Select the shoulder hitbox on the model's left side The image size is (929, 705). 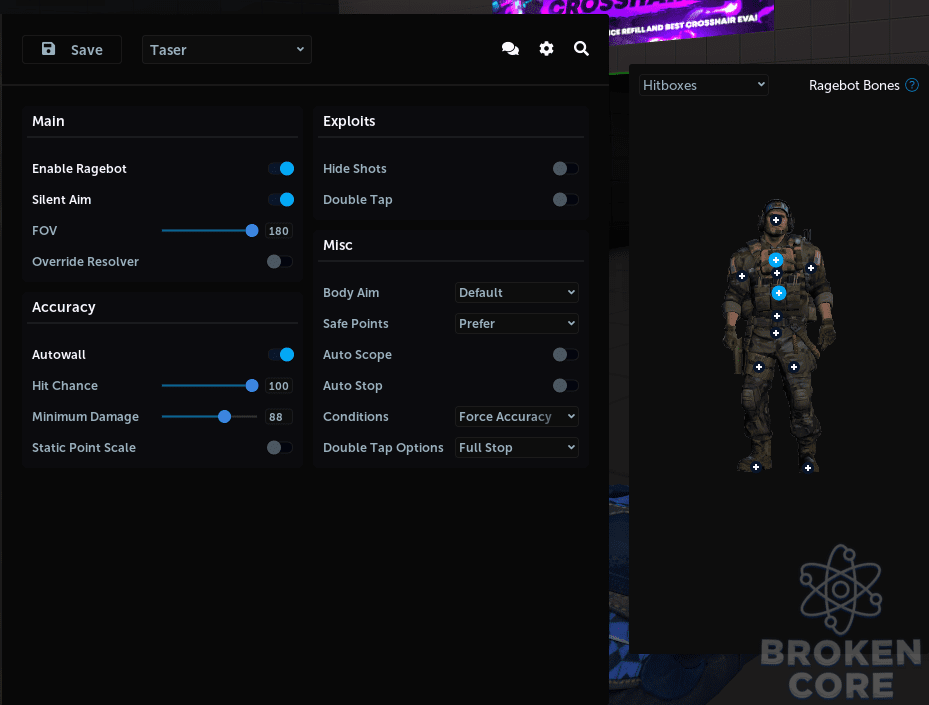point(741,275)
